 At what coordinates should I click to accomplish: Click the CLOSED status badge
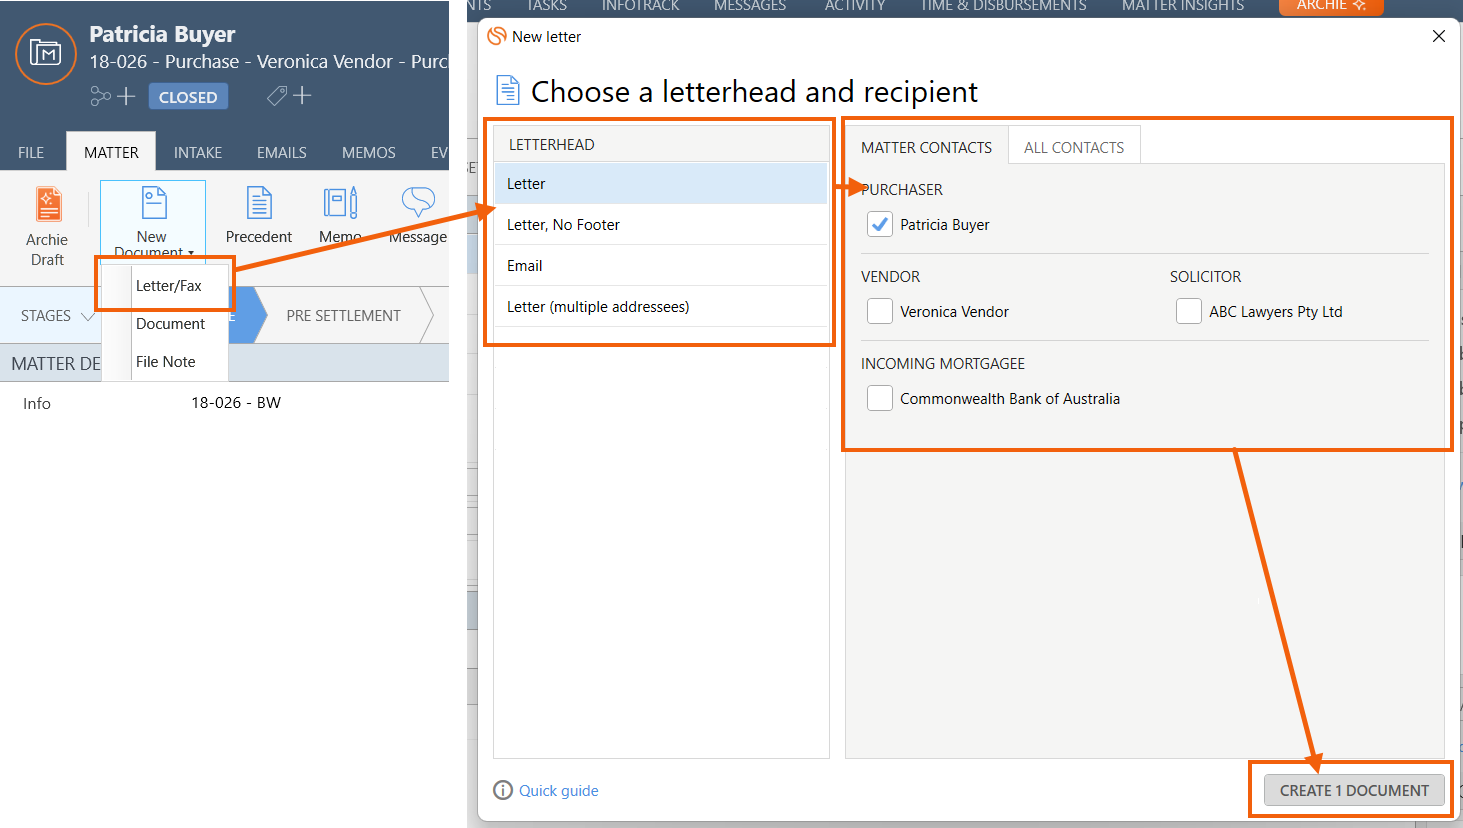coord(188,97)
